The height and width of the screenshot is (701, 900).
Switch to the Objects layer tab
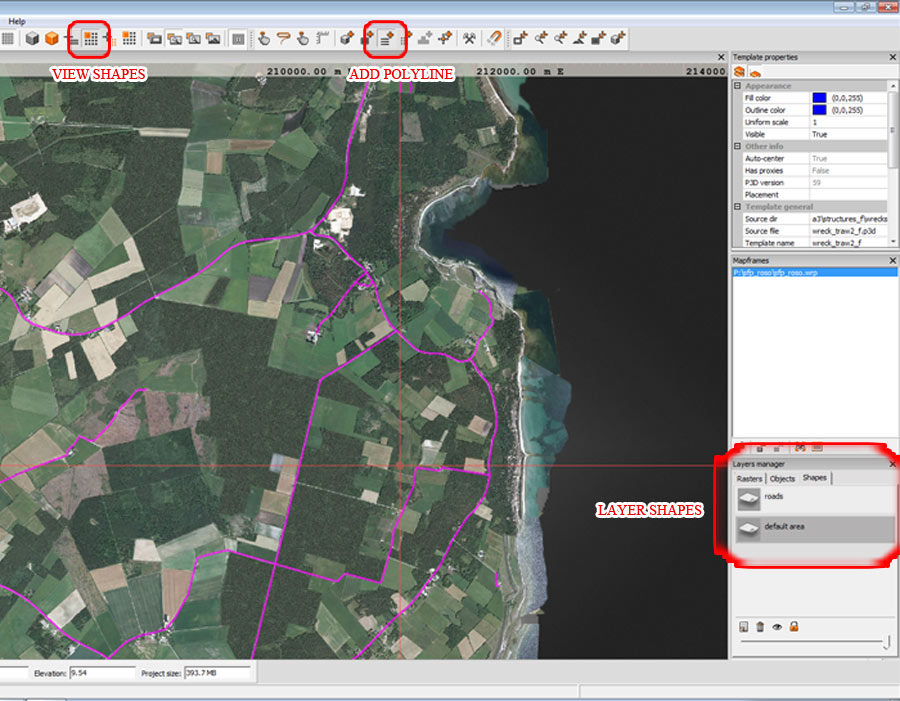(782, 479)
